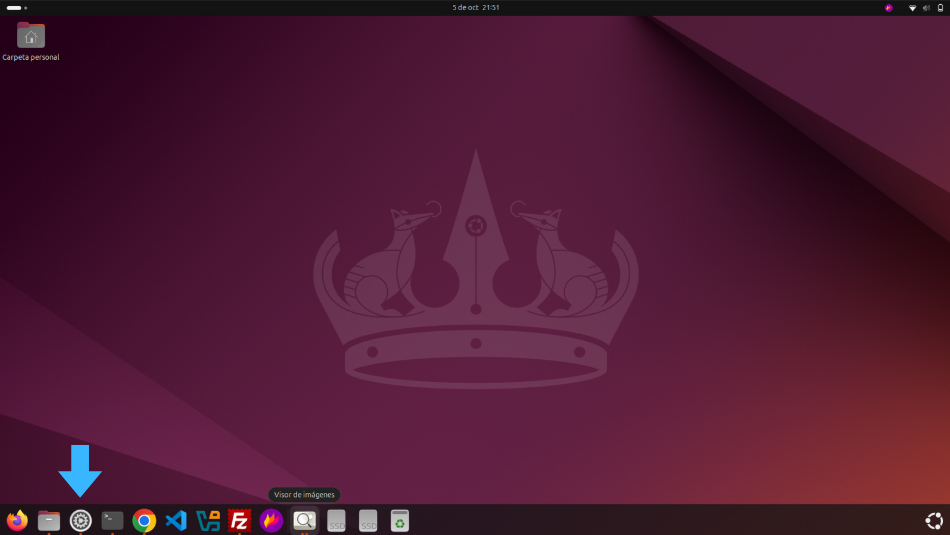Launch the Files manager from the dock
Screen dimensions: 950x535
tap(49, 520)
